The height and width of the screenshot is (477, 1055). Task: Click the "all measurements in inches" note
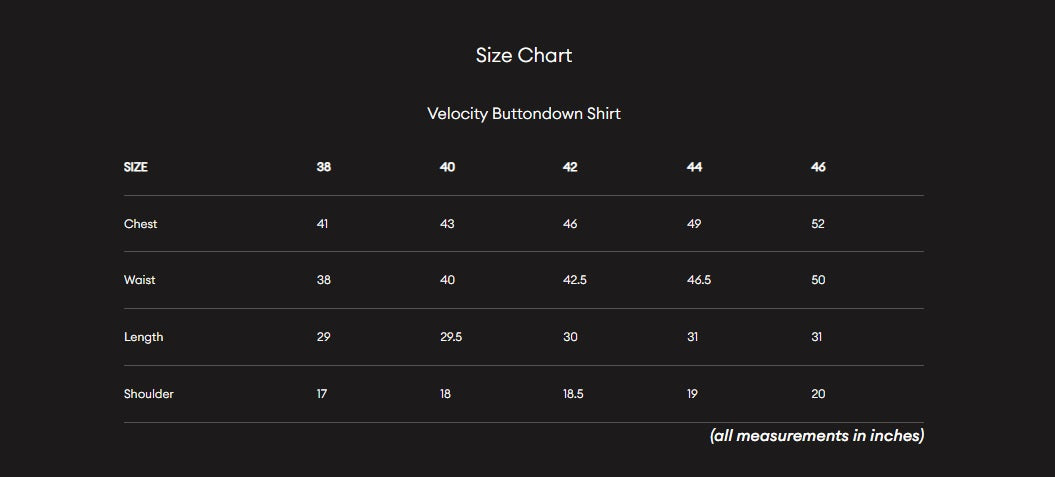[x=817, y=436]
